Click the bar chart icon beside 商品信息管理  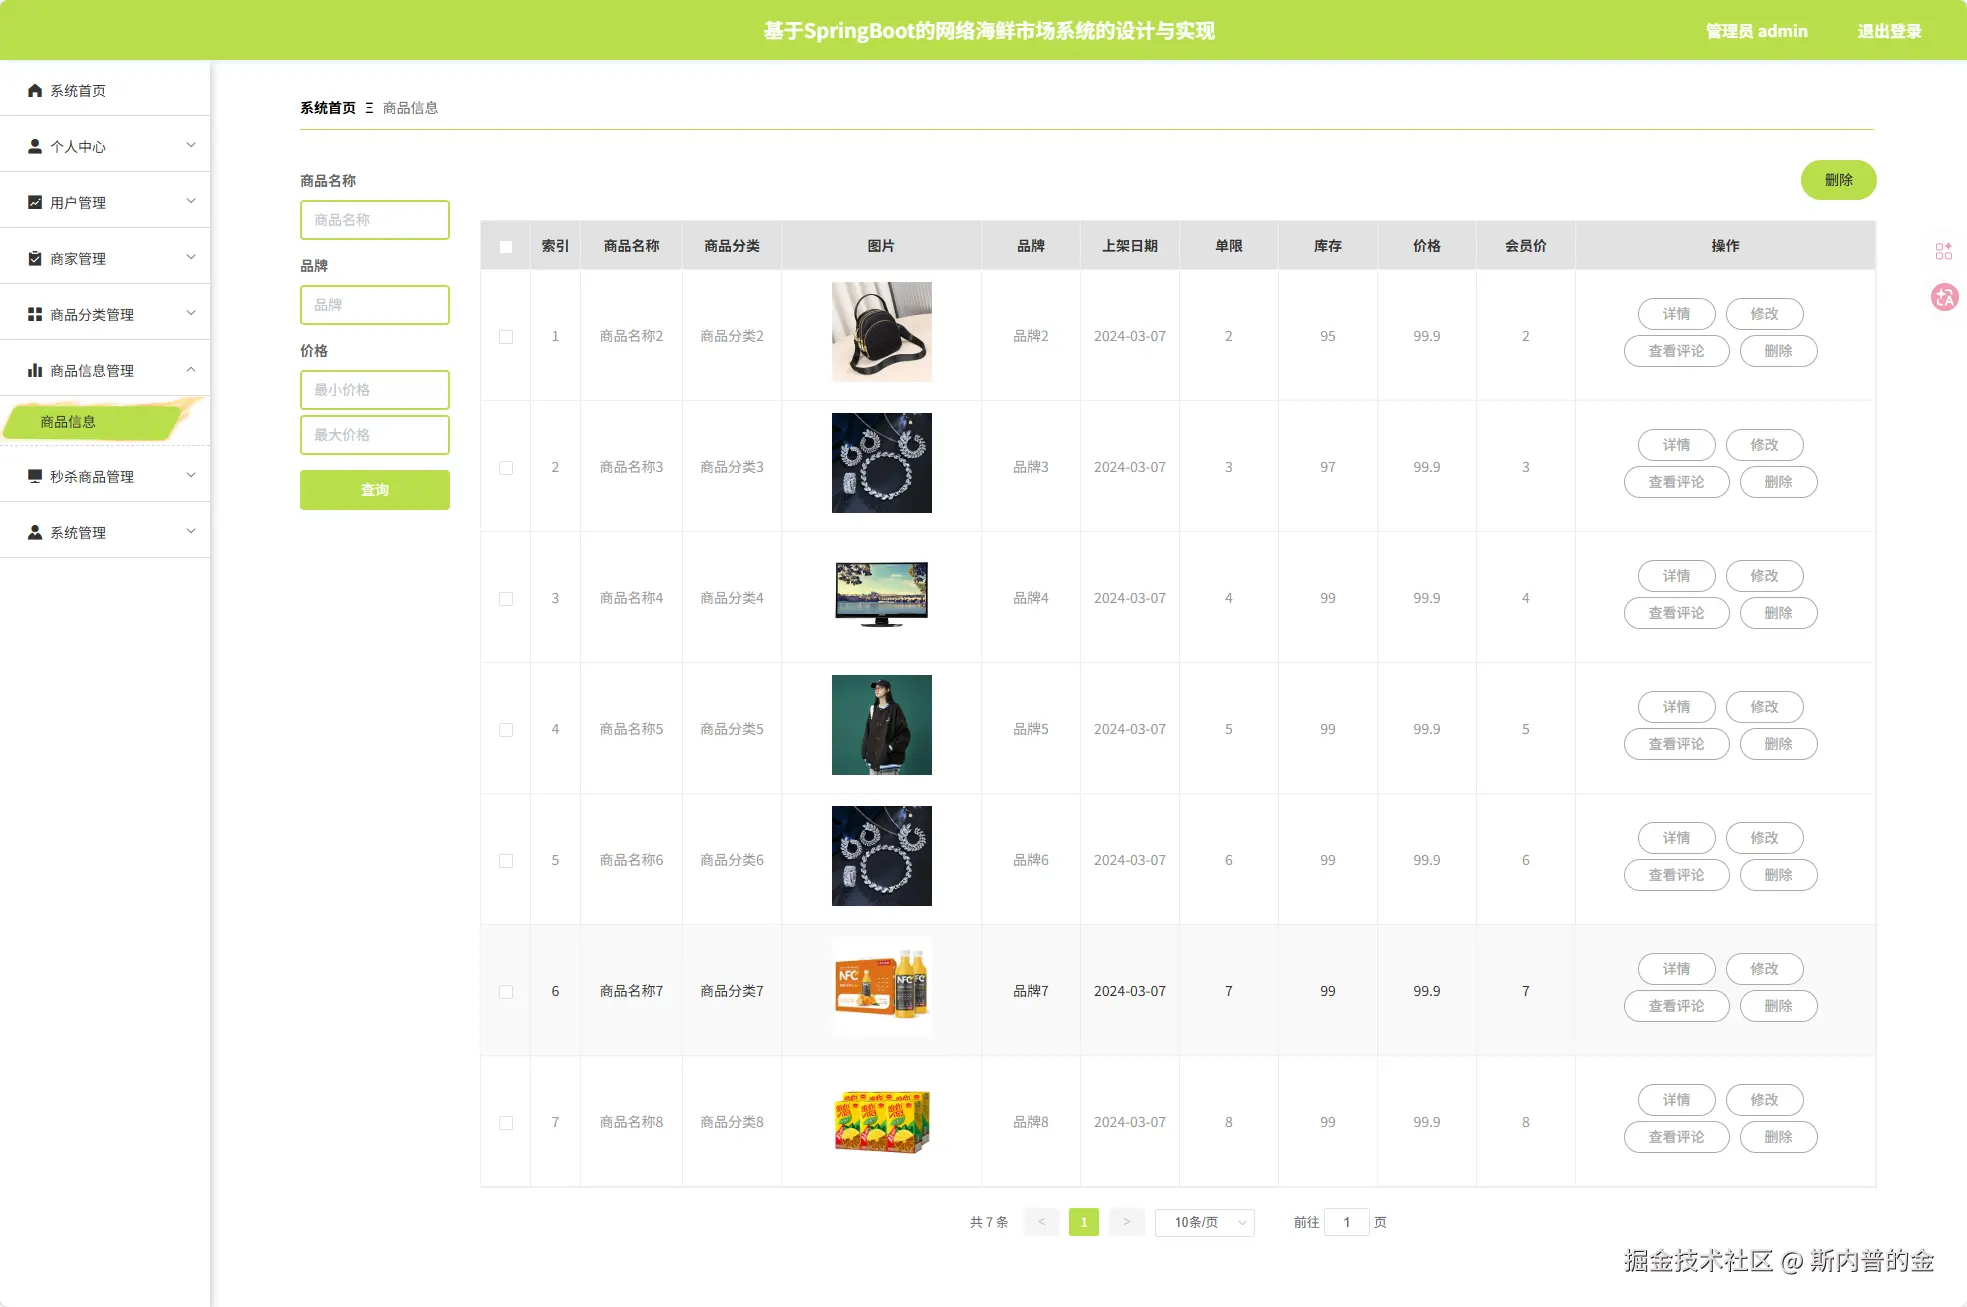(x=35, y=371)
